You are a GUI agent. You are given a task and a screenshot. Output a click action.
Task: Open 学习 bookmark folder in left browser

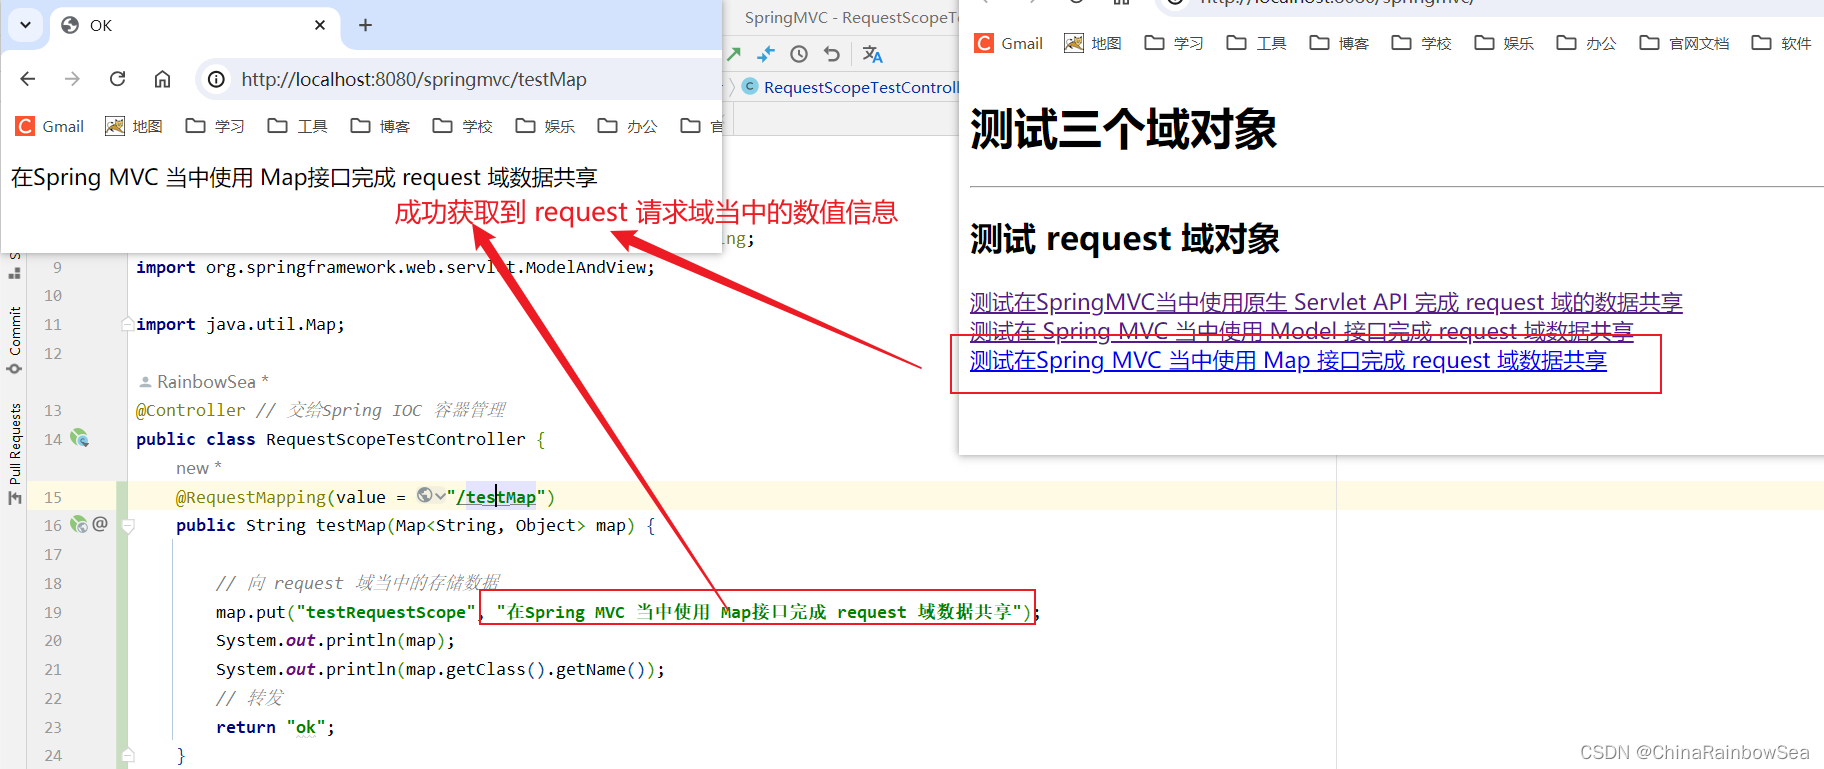(215, 126)
